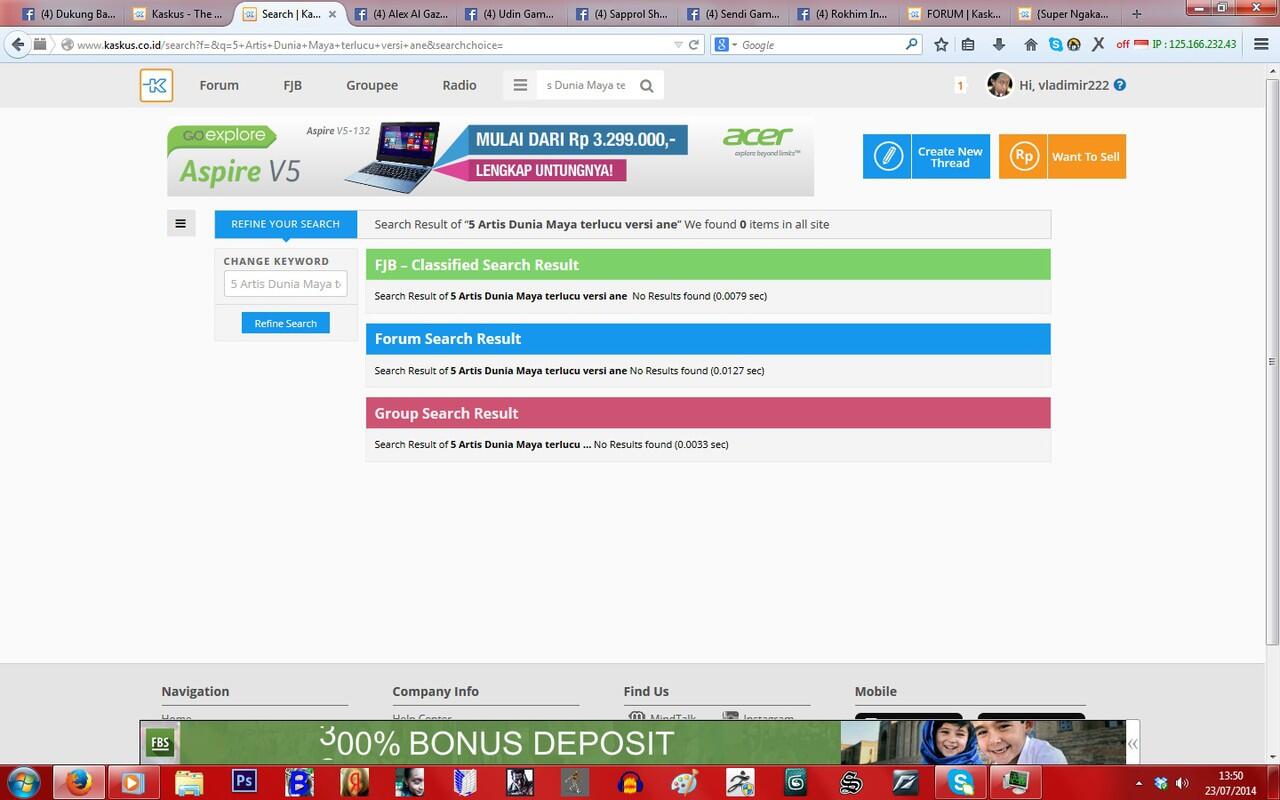Screen dimensions: 1280x800
Task: Open the Google search engine dropdown
Action: [727, 45]
